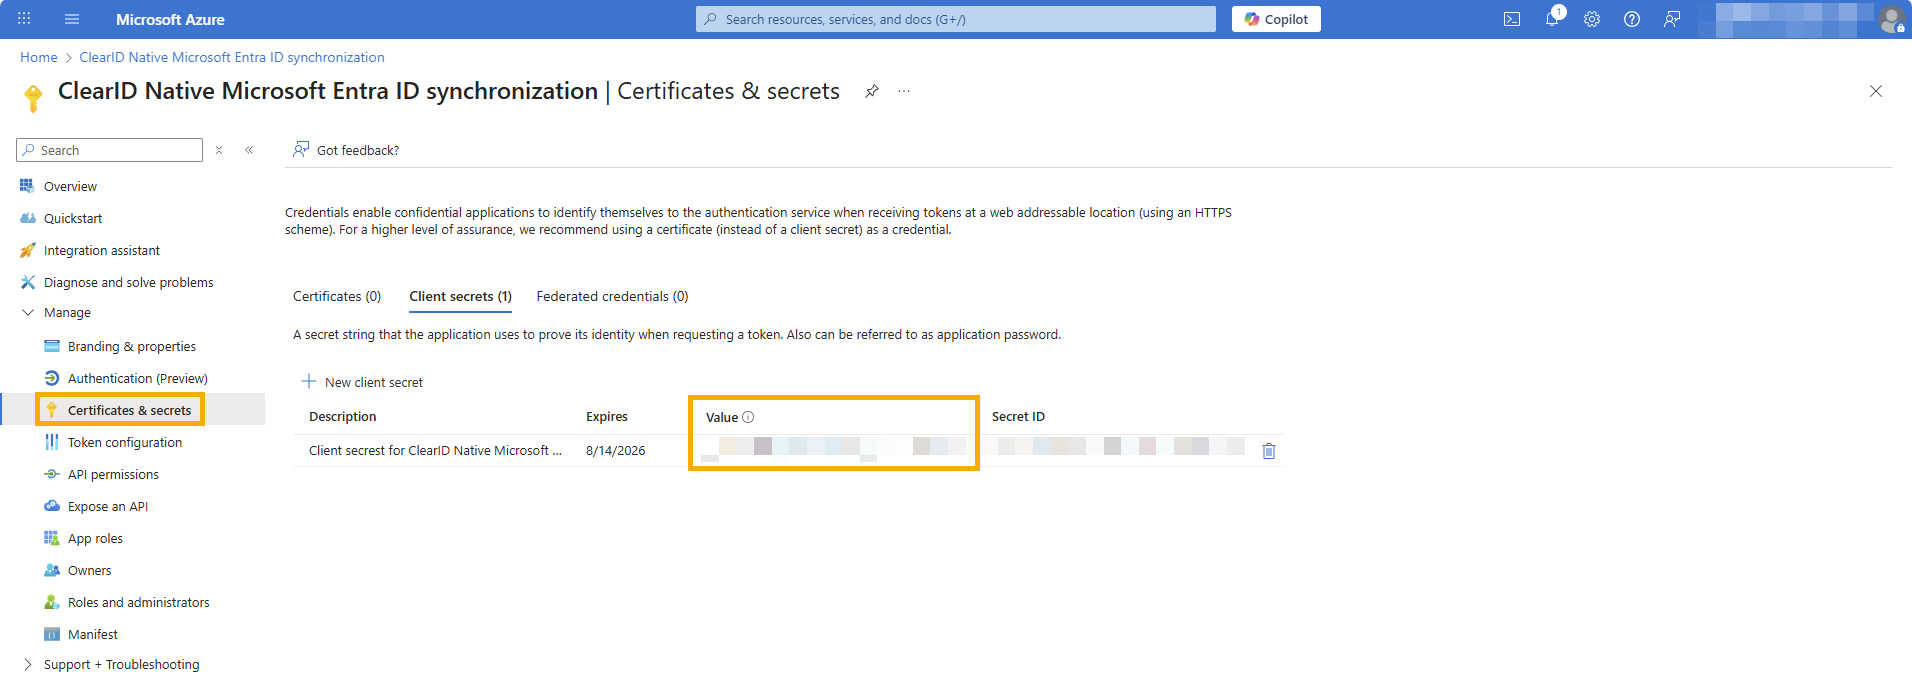
Task: Open Diagnose and solve problems
Action: 128,282
